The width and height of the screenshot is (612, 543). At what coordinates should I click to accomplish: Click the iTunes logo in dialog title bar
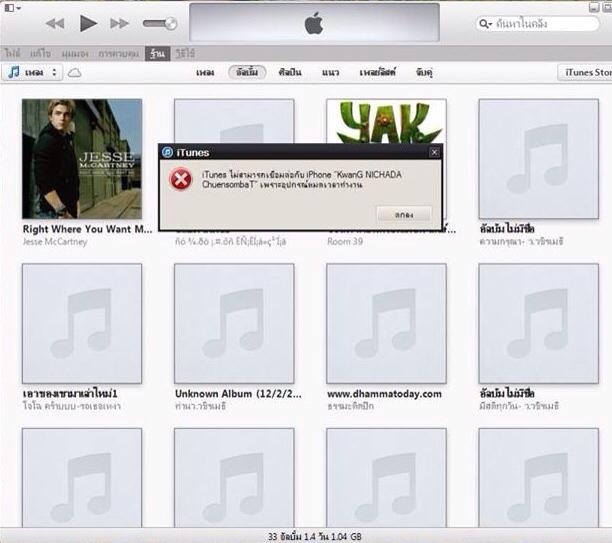(x=167, y=152)
